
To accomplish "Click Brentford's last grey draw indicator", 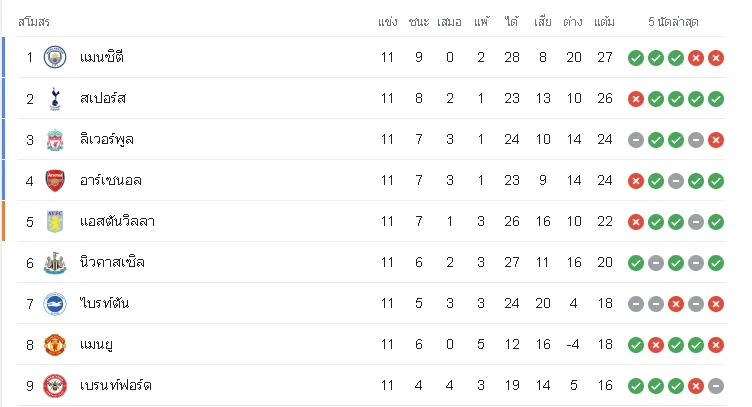I will (x=716, y=386).
